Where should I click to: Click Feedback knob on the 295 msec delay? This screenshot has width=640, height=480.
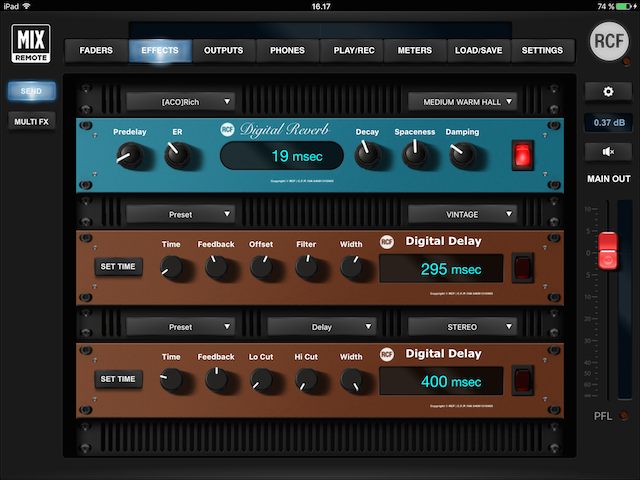click(x=216, y=268)
